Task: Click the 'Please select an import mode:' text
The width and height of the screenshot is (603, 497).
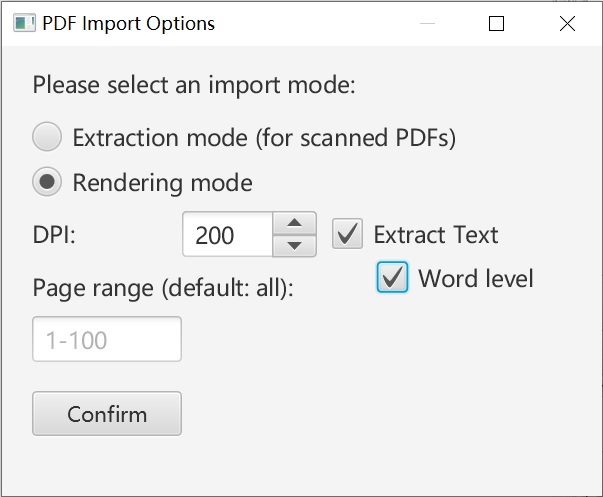Action: coord(194,85)
